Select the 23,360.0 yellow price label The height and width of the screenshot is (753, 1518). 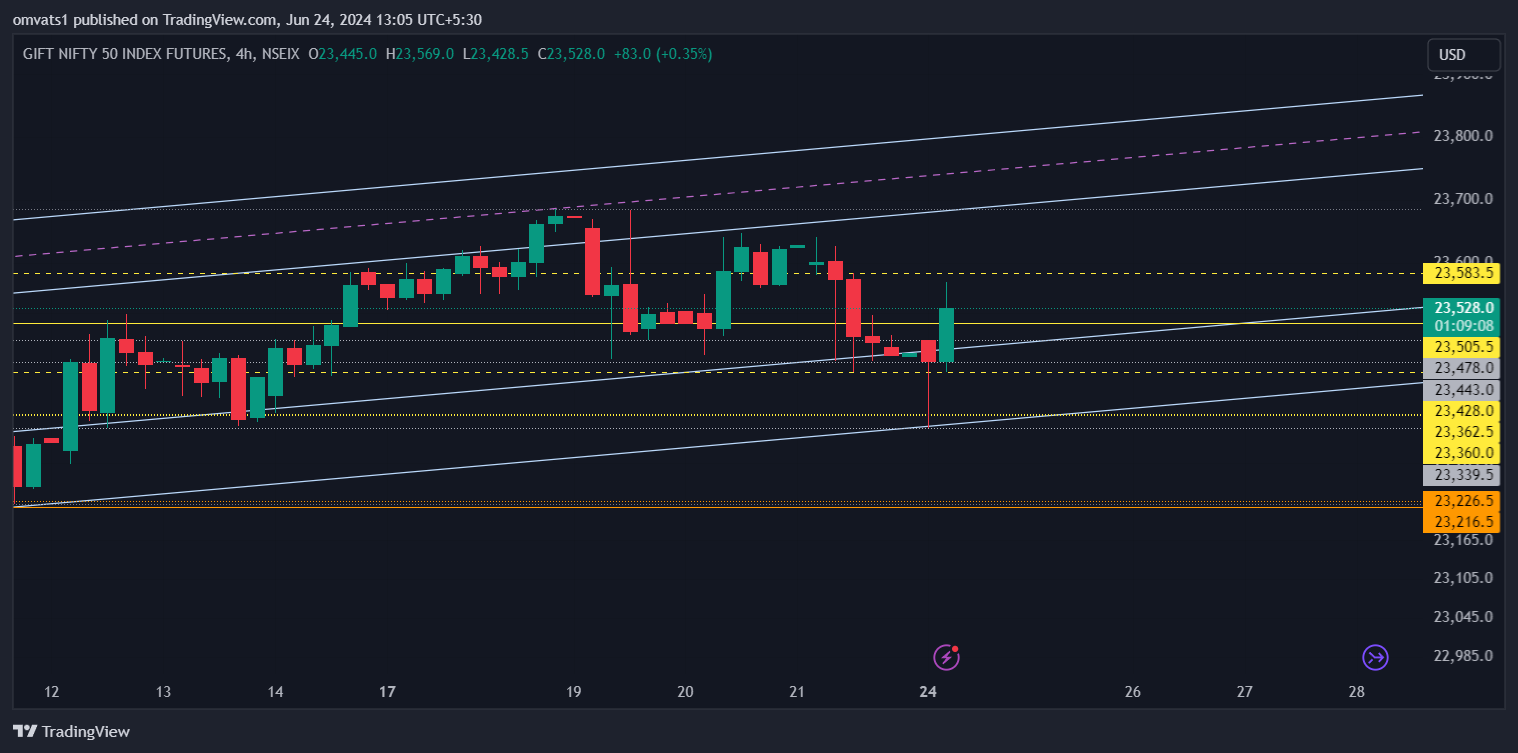(1464, 453)
